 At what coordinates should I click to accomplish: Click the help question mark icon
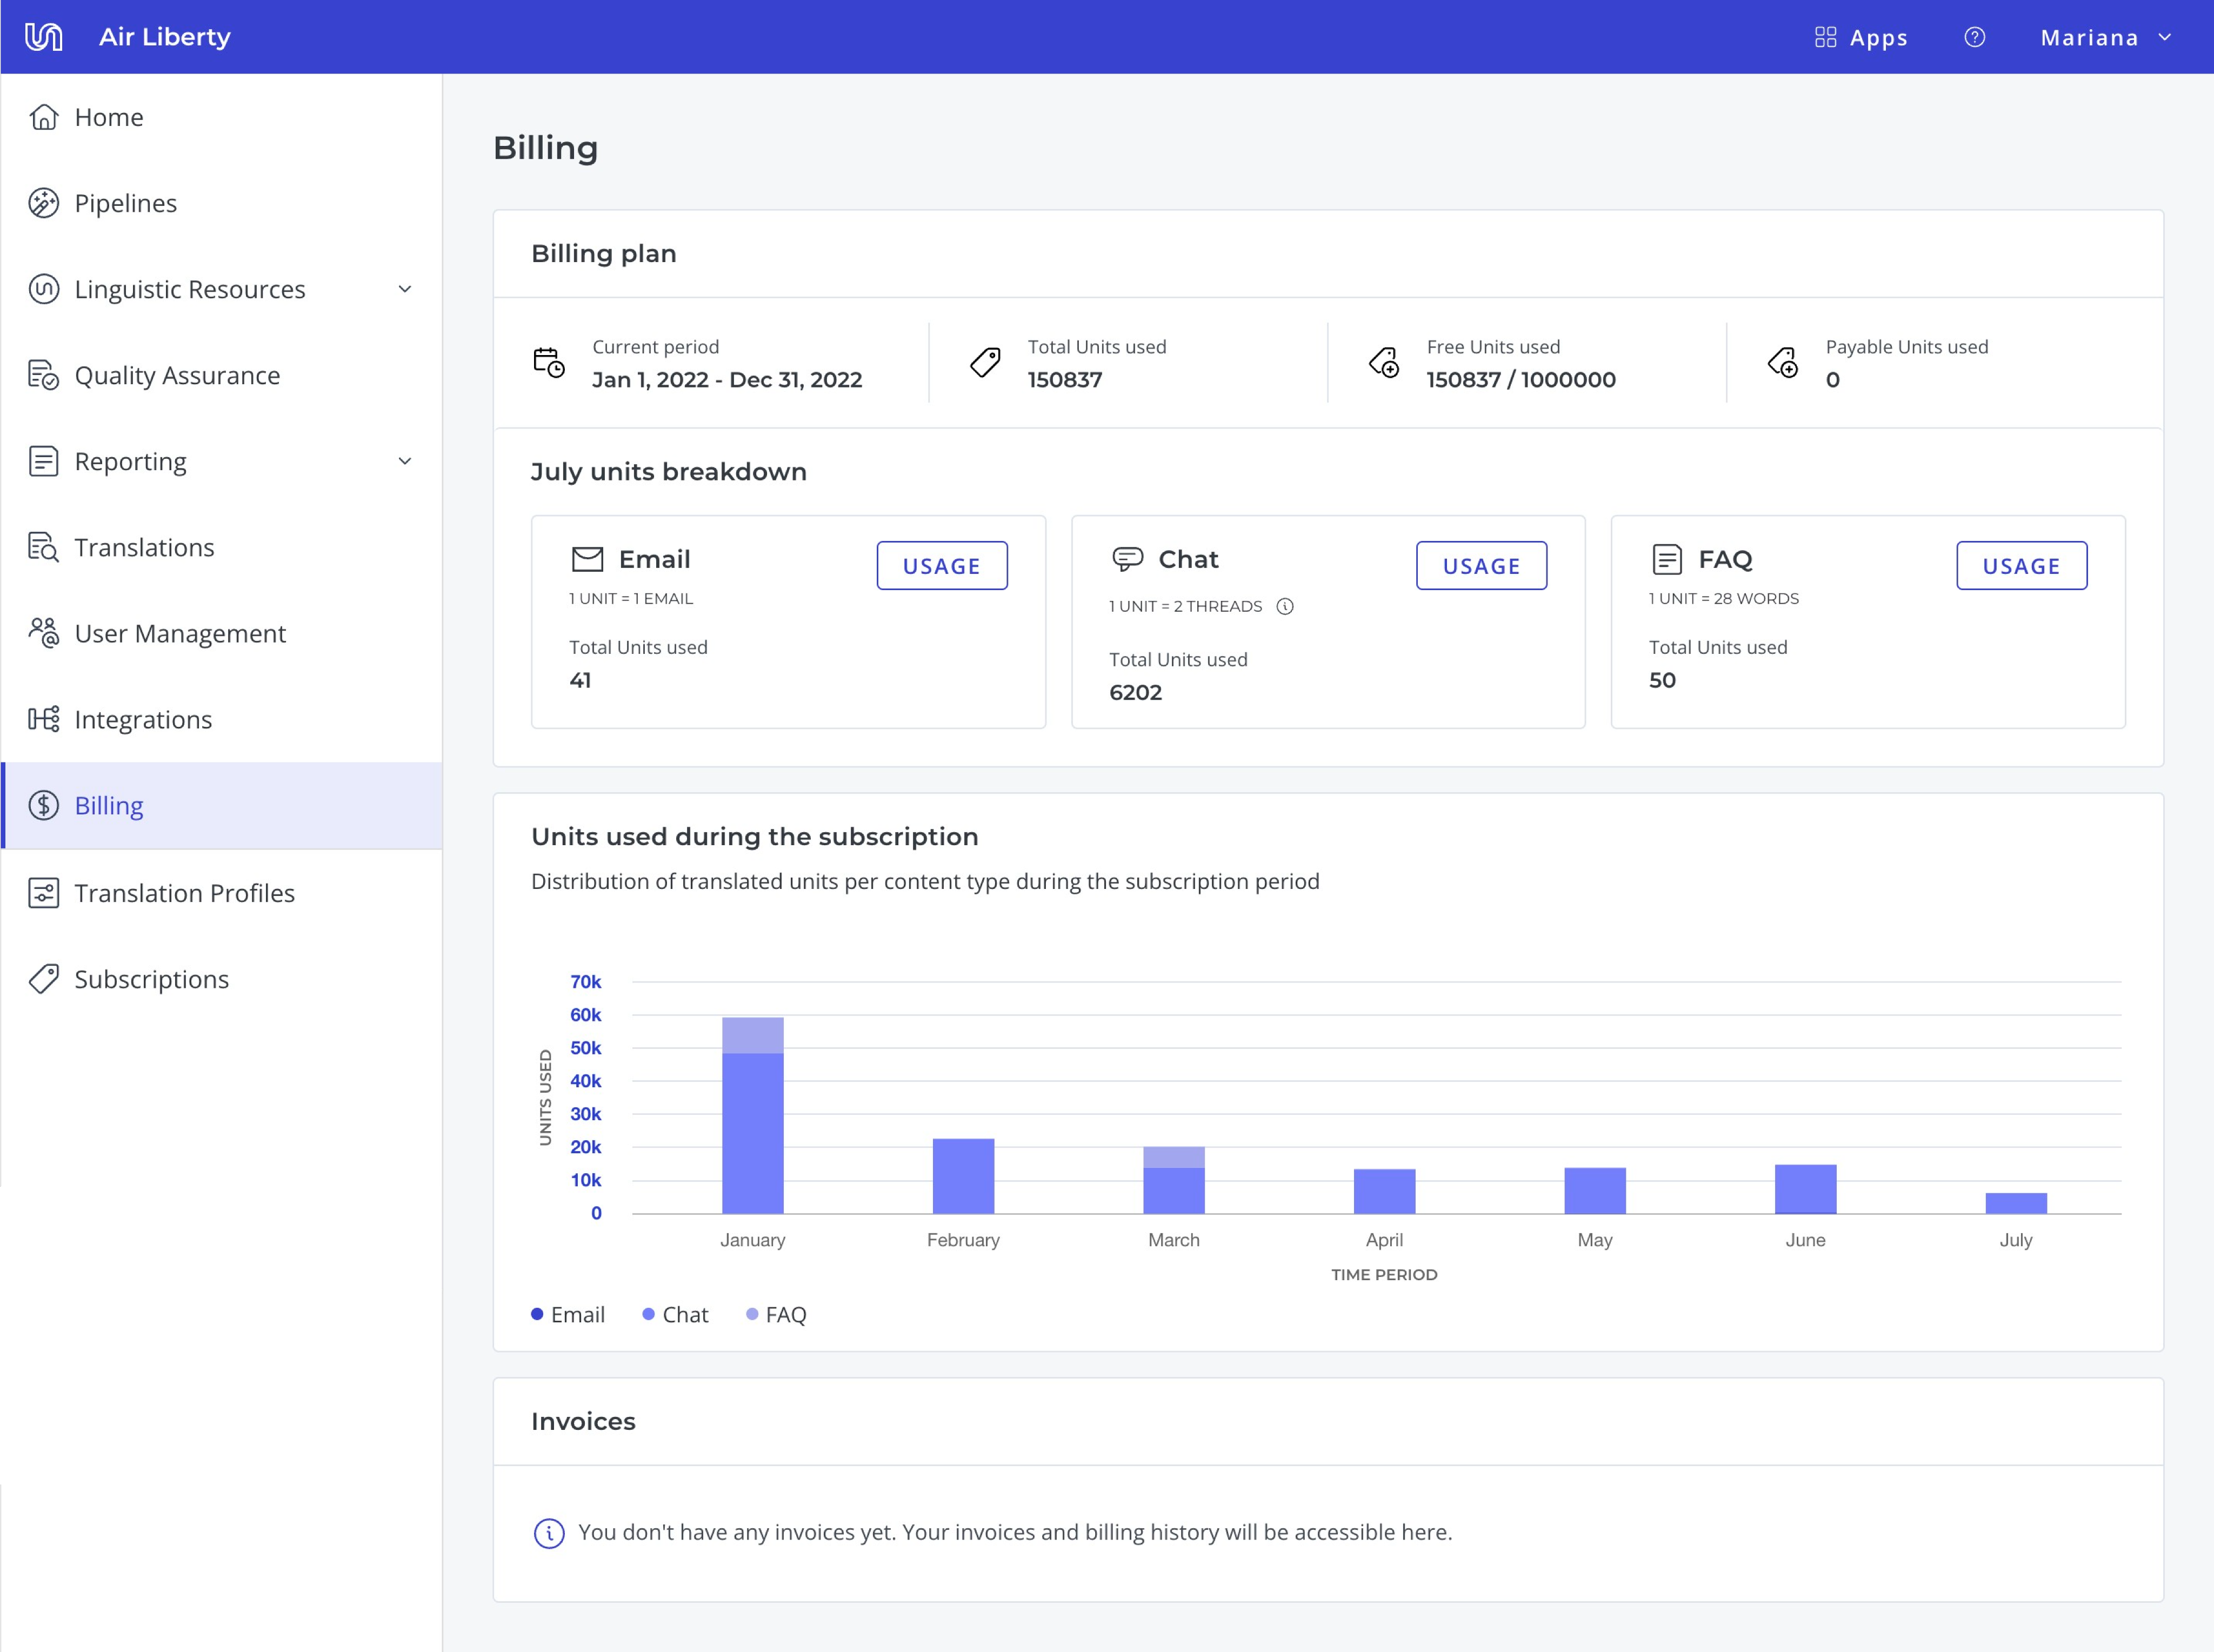pyautogui.click(x=1974, y=37)
